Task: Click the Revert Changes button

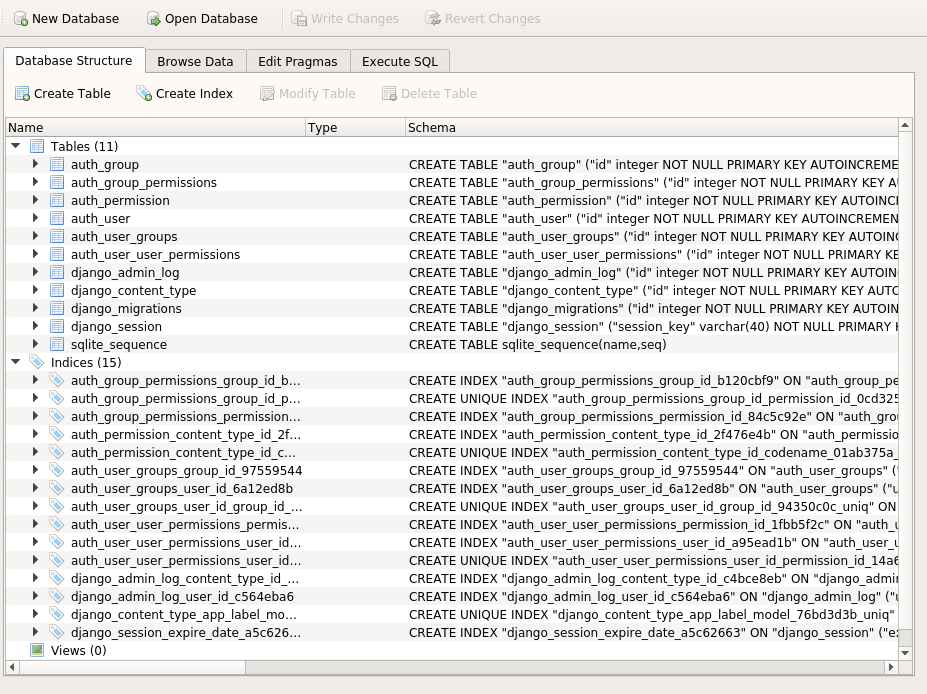Action: (482, 19)
